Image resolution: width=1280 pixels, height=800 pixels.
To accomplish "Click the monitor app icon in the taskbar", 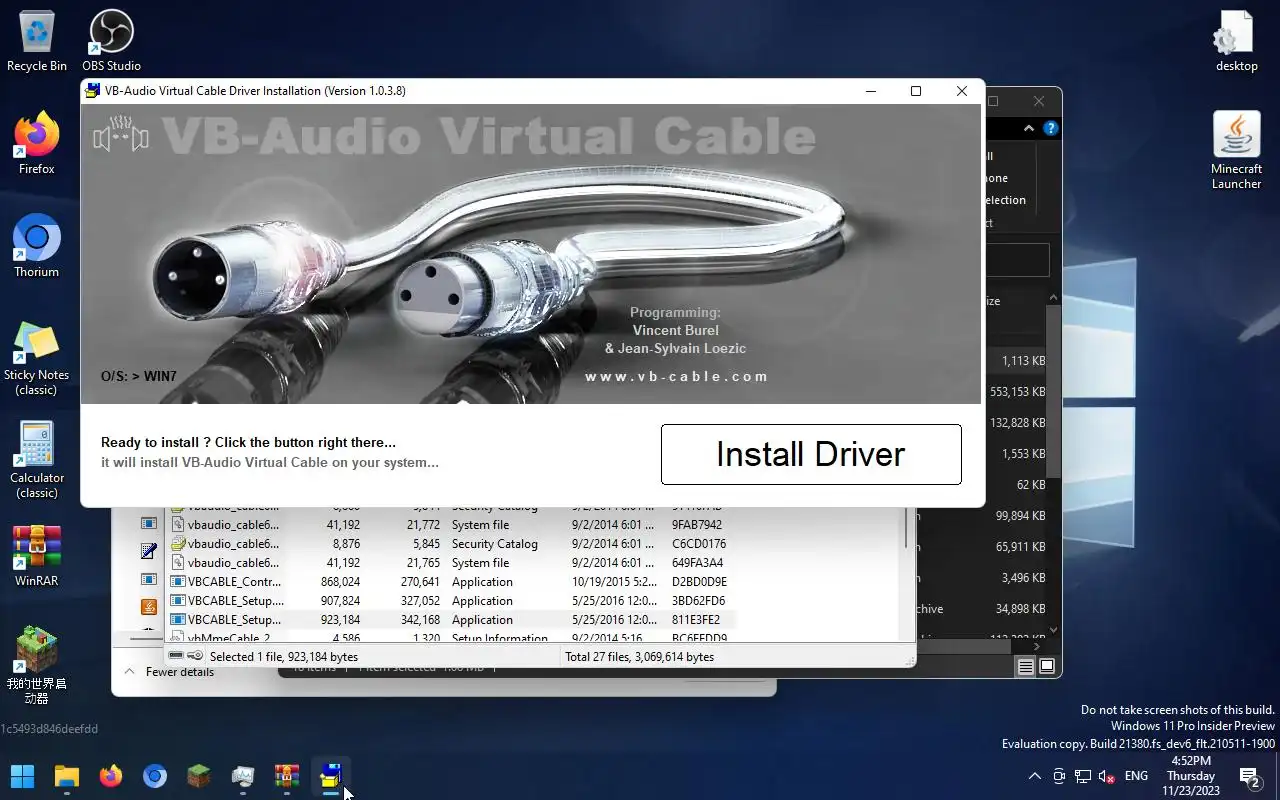I will (243, 776).
